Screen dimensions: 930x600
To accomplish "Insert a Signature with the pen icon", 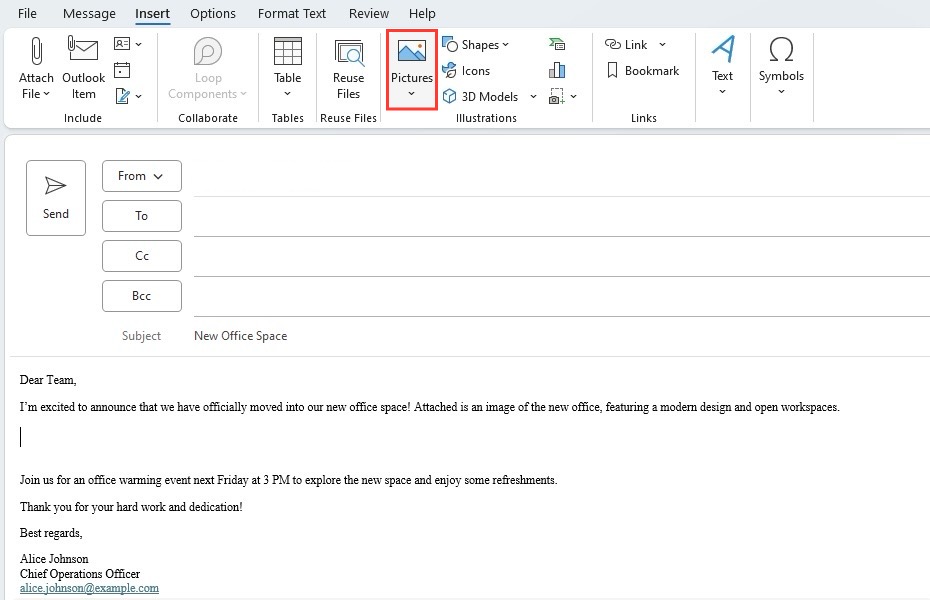I will 123,96.
